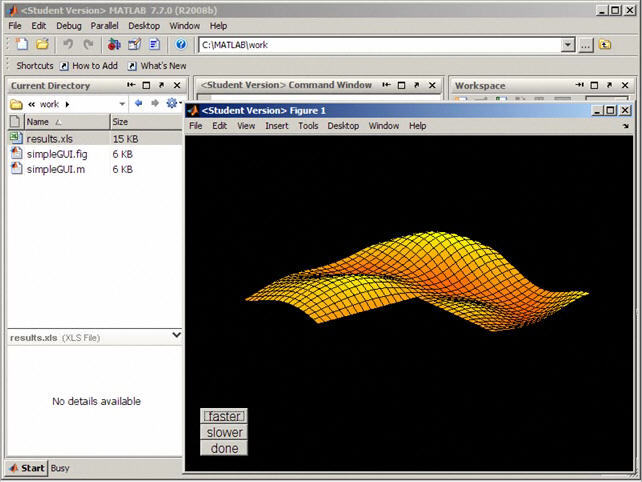The height and width of the screenshot is (482, 642).
Task: Maximize the Workspace panel
Action: pyautogui.click(x=594, y=85)
